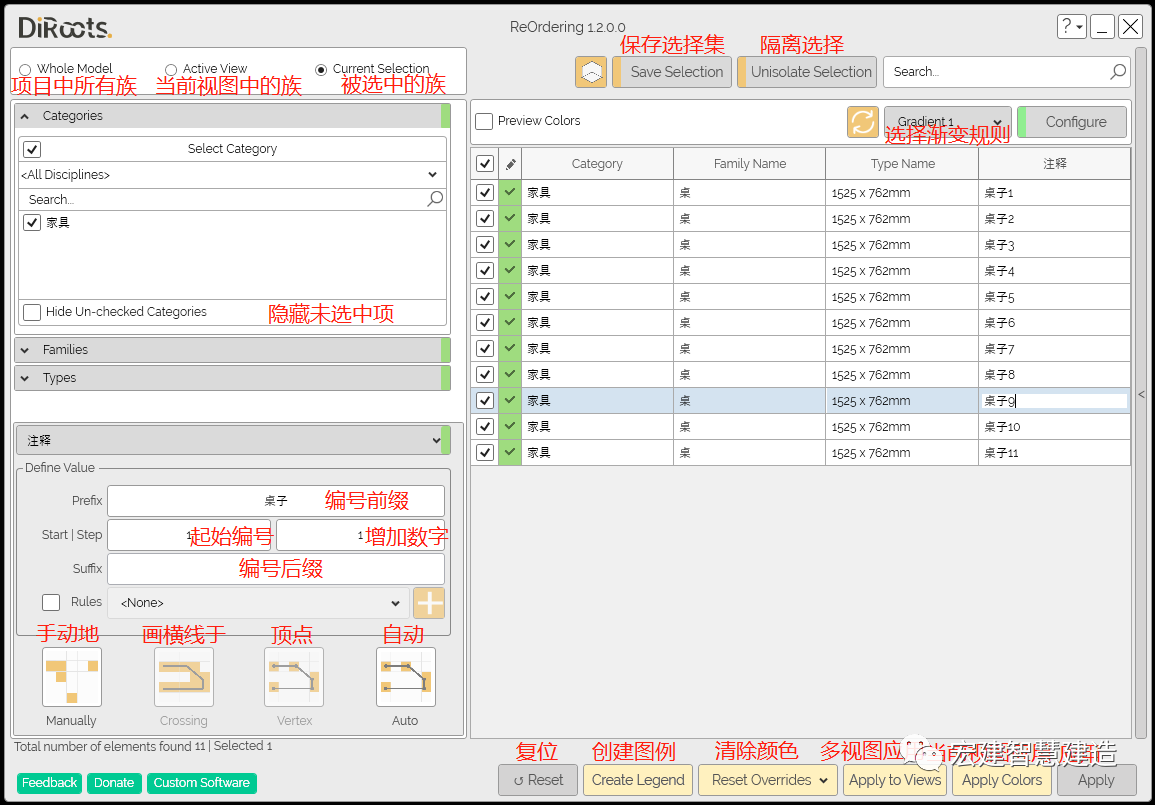1155x805 pixels.
Task: Sort by the Type Name column header
Action: pyautogui.click(x=902, y=164)
